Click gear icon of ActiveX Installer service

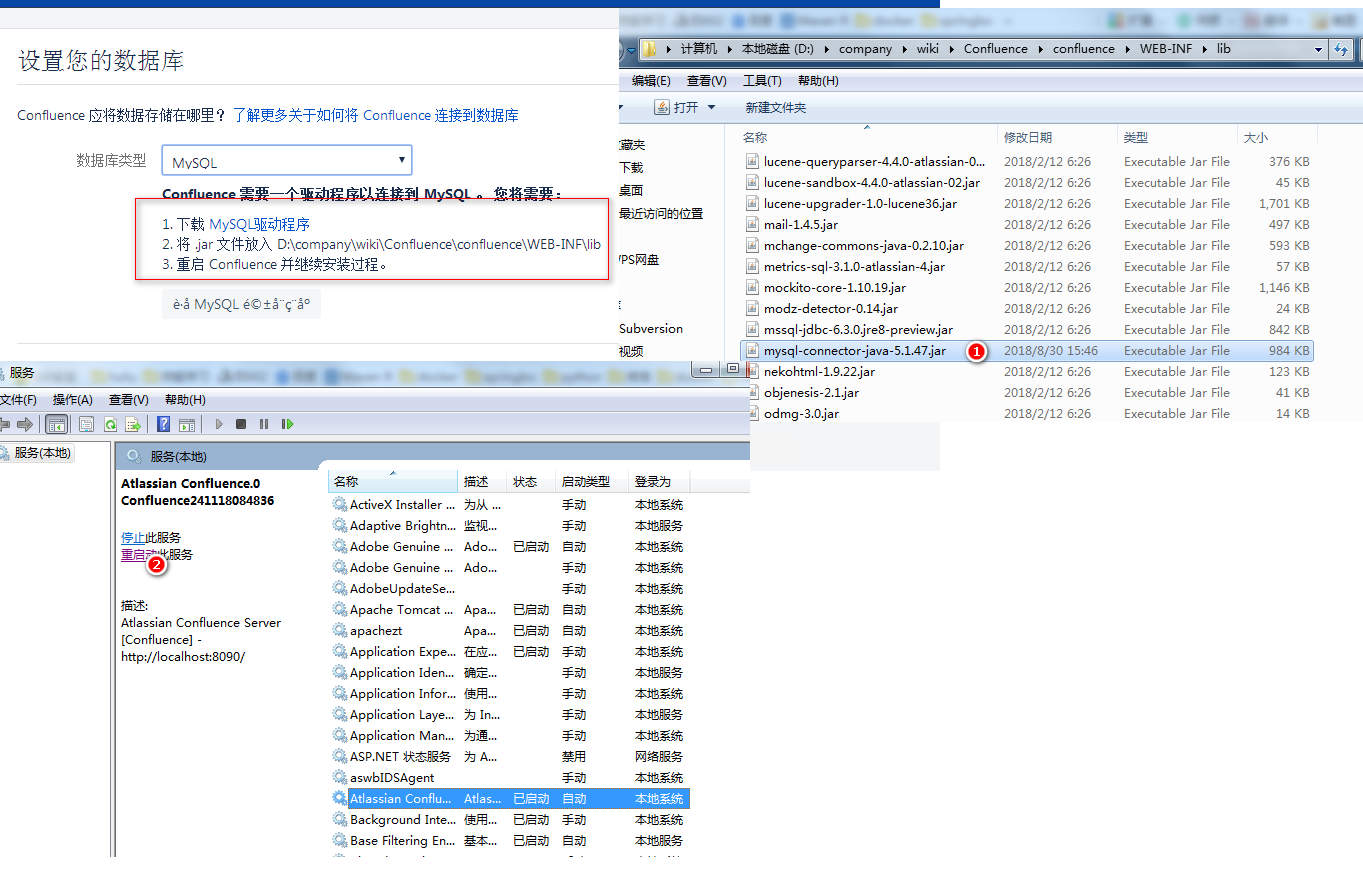pyautogui.click(x=340, y=505)
